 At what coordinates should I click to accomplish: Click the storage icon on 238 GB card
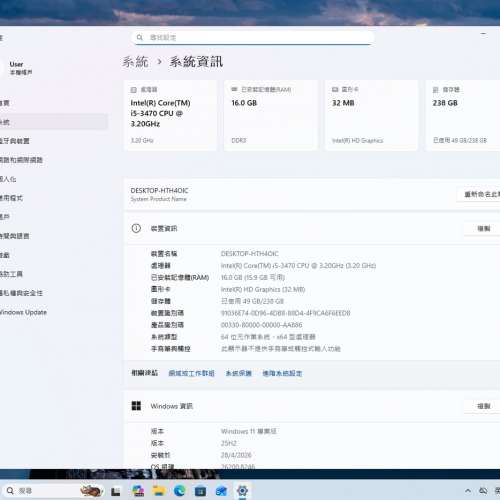435,90
